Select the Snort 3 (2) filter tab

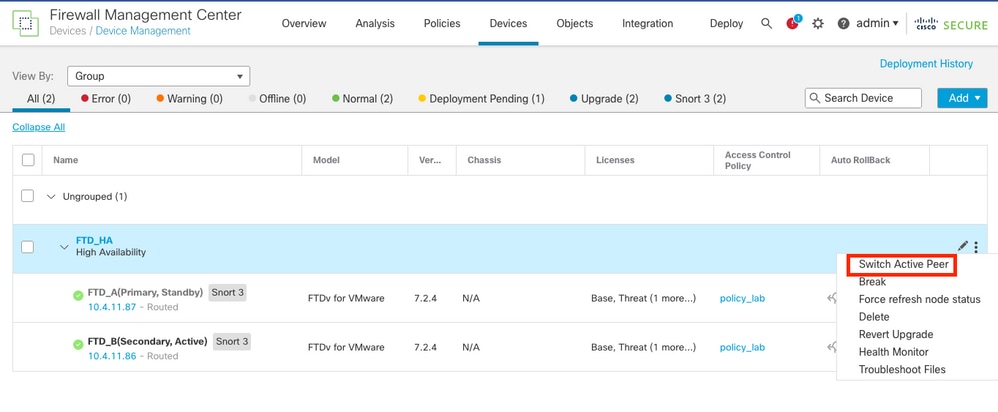coord(695,99)
